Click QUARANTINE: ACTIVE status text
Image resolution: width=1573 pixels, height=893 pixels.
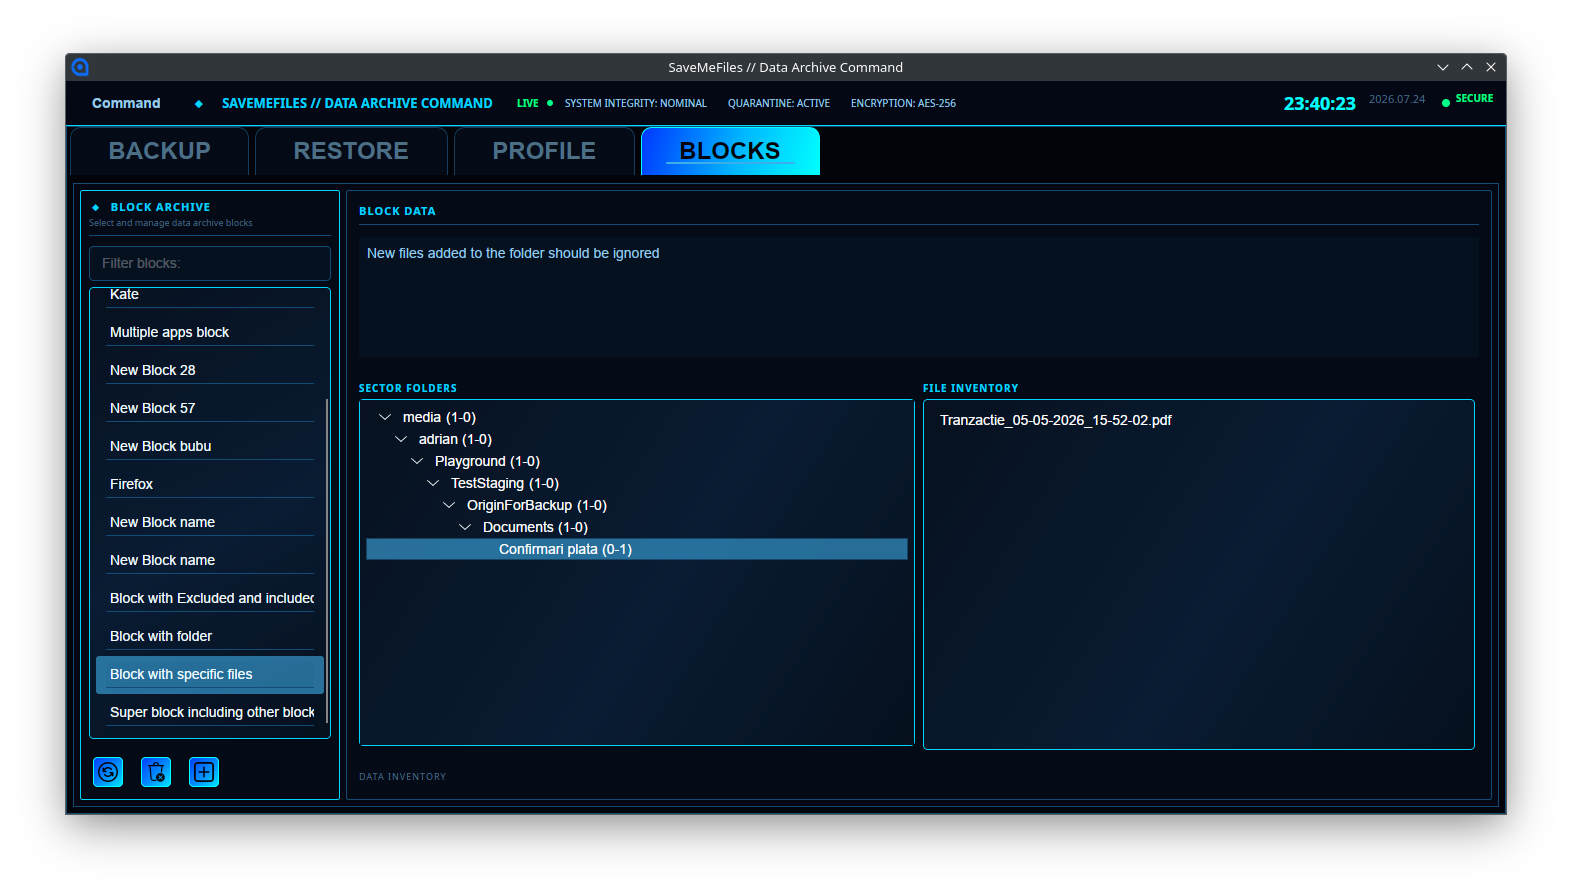pos(779,103)
